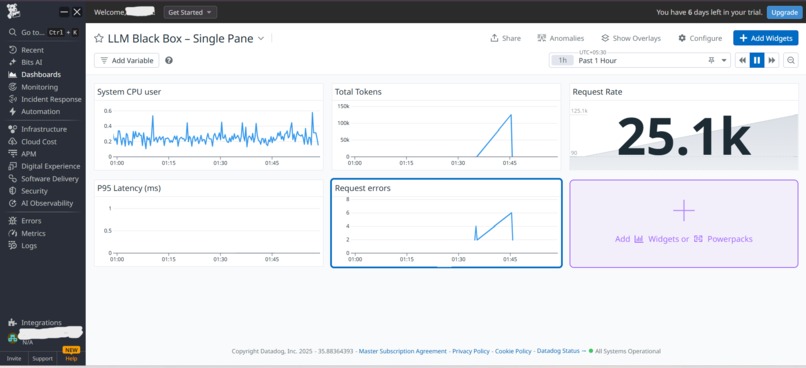
Task: Close the sidebar with the X icon
Action: pos(77,12)
